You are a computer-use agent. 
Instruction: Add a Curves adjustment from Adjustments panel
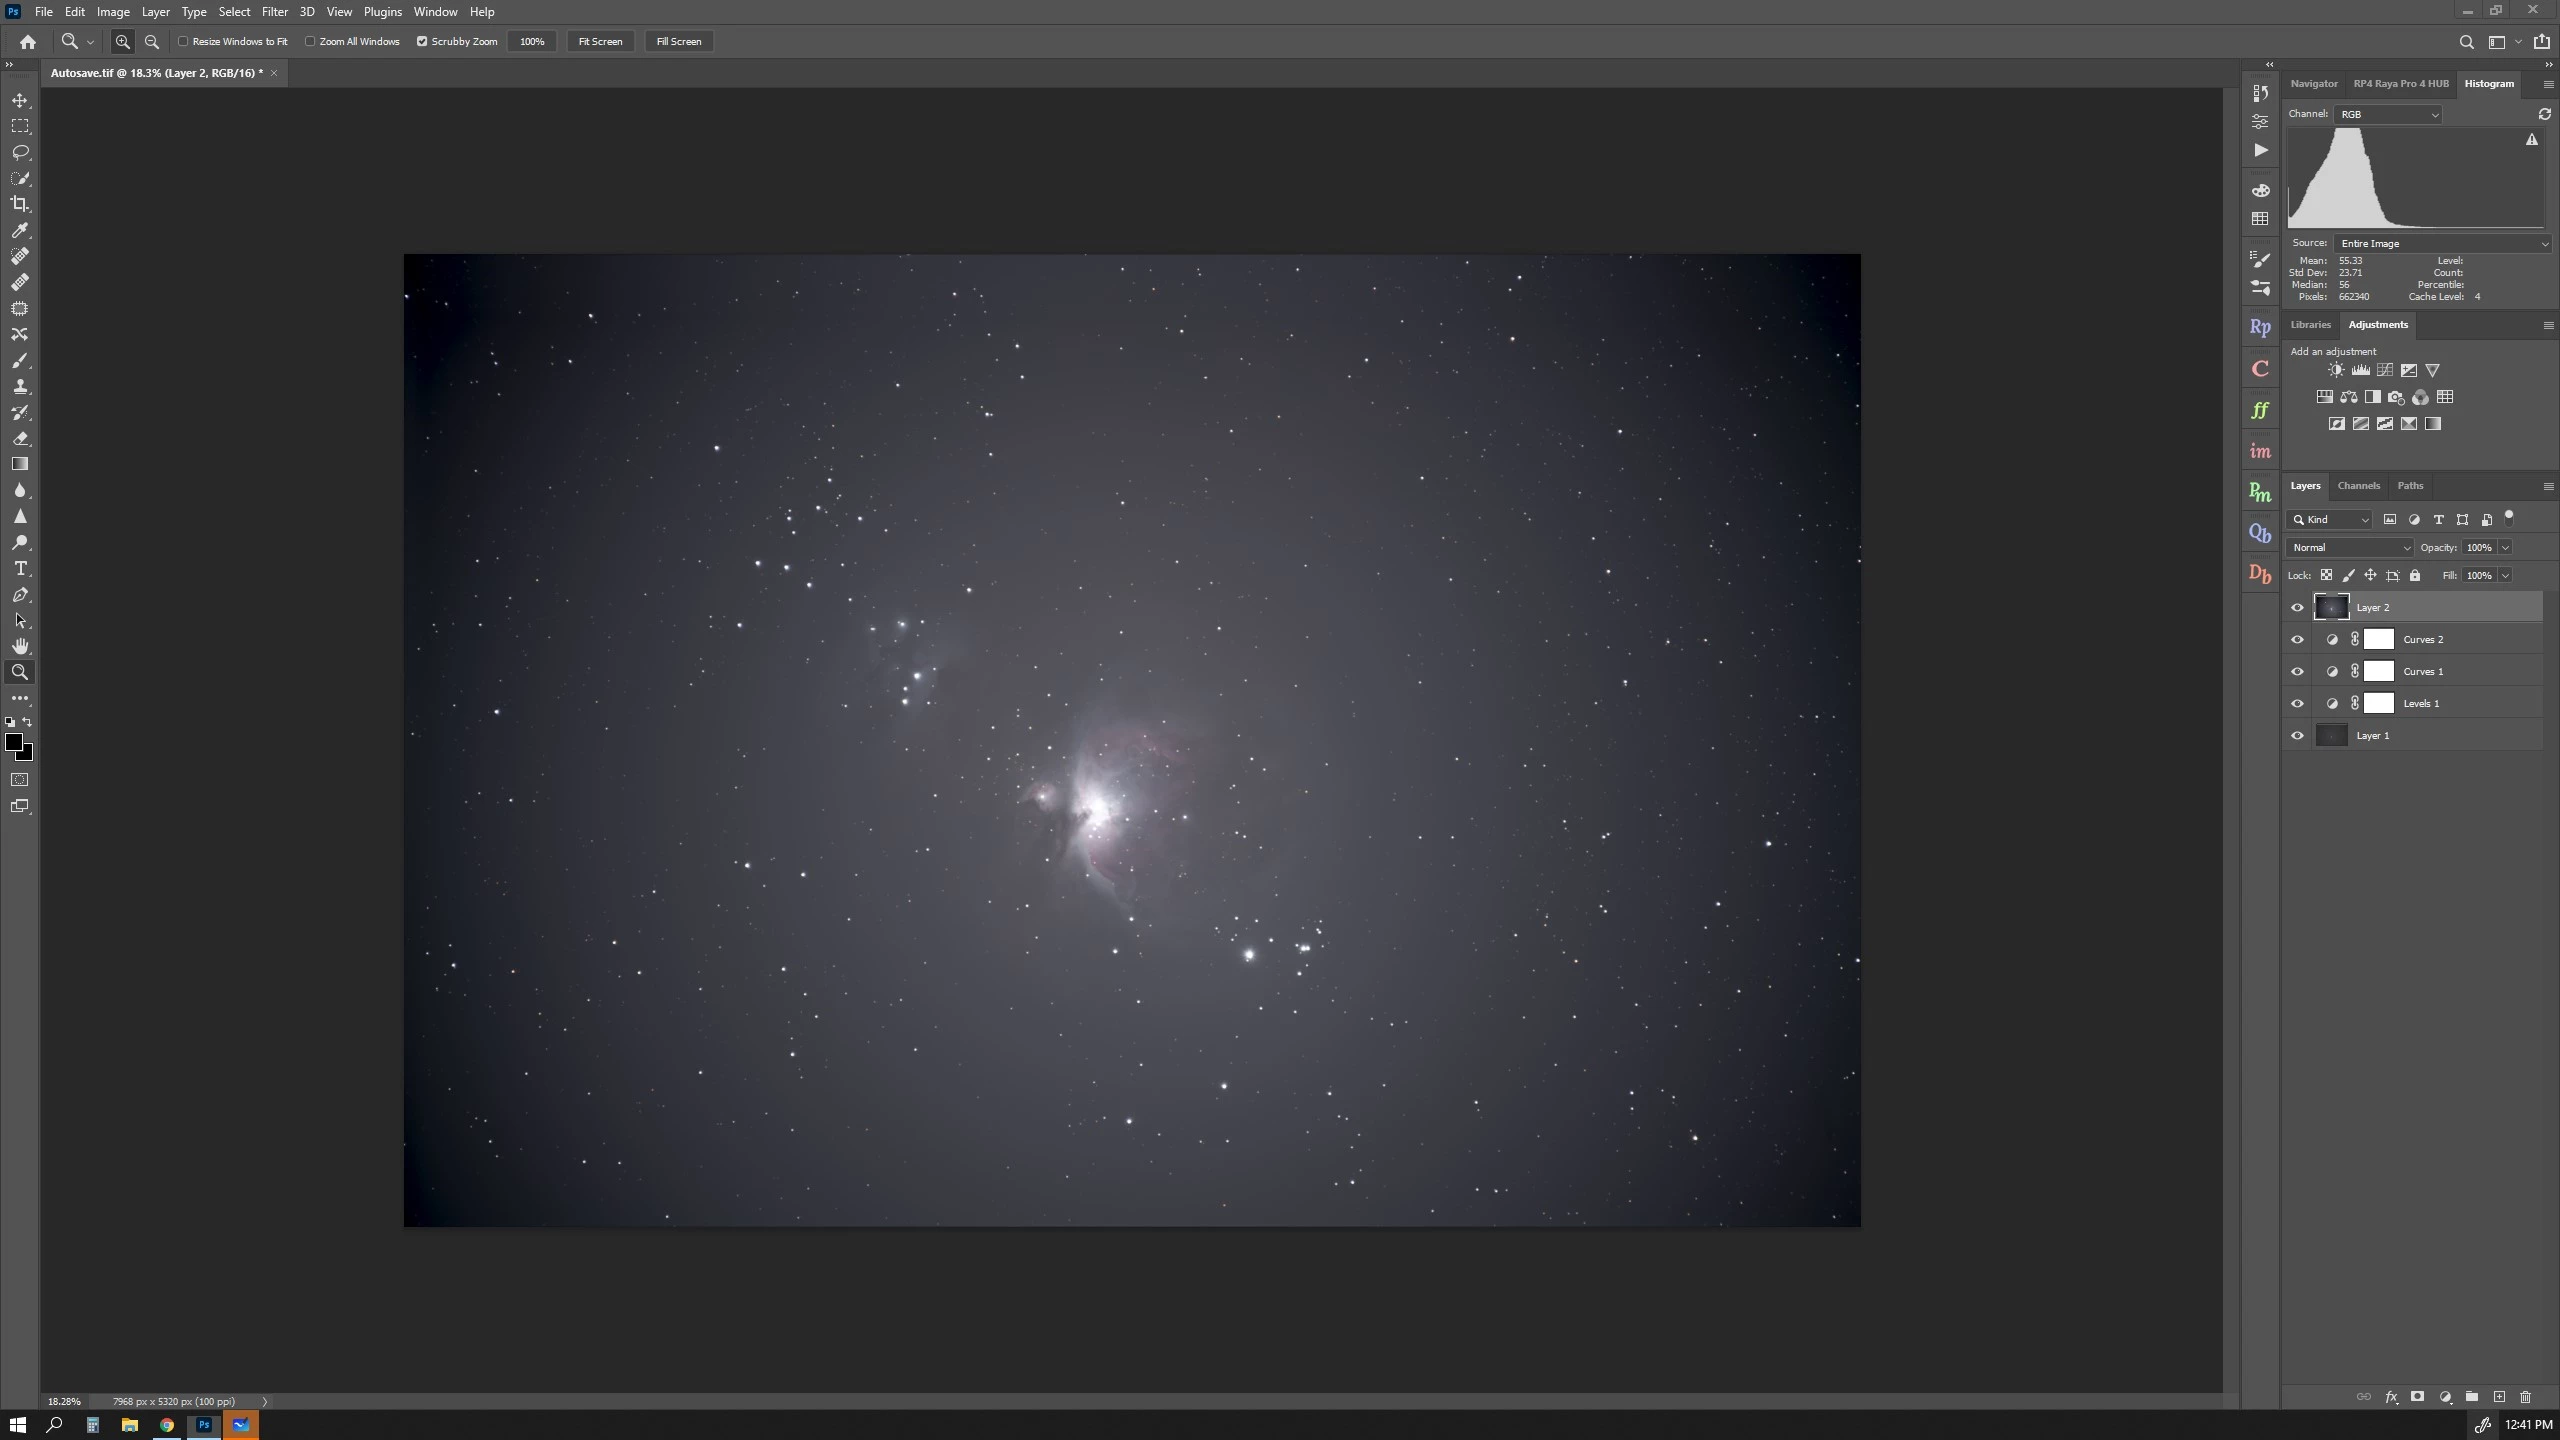pos(2385,370)
